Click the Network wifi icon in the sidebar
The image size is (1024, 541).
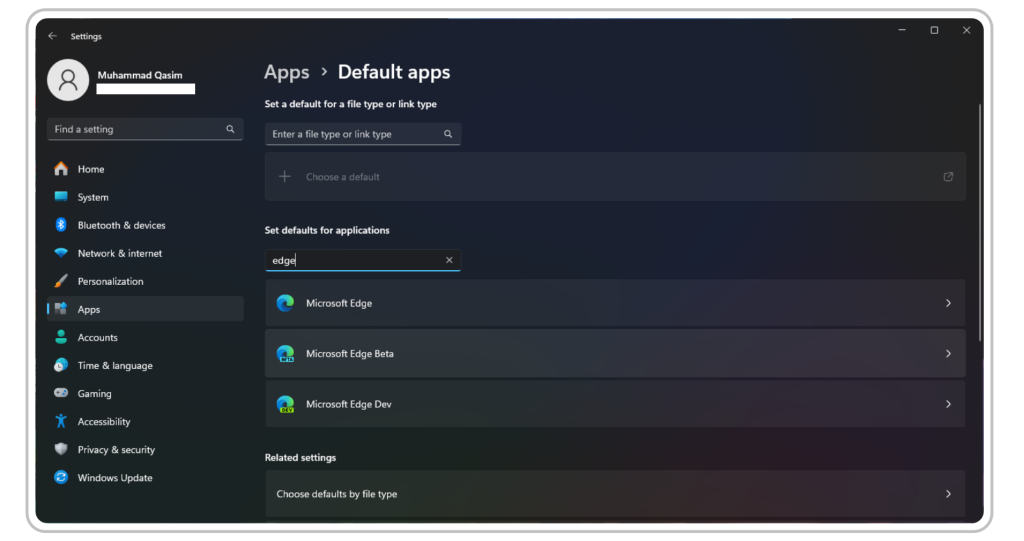coord(61,253)
